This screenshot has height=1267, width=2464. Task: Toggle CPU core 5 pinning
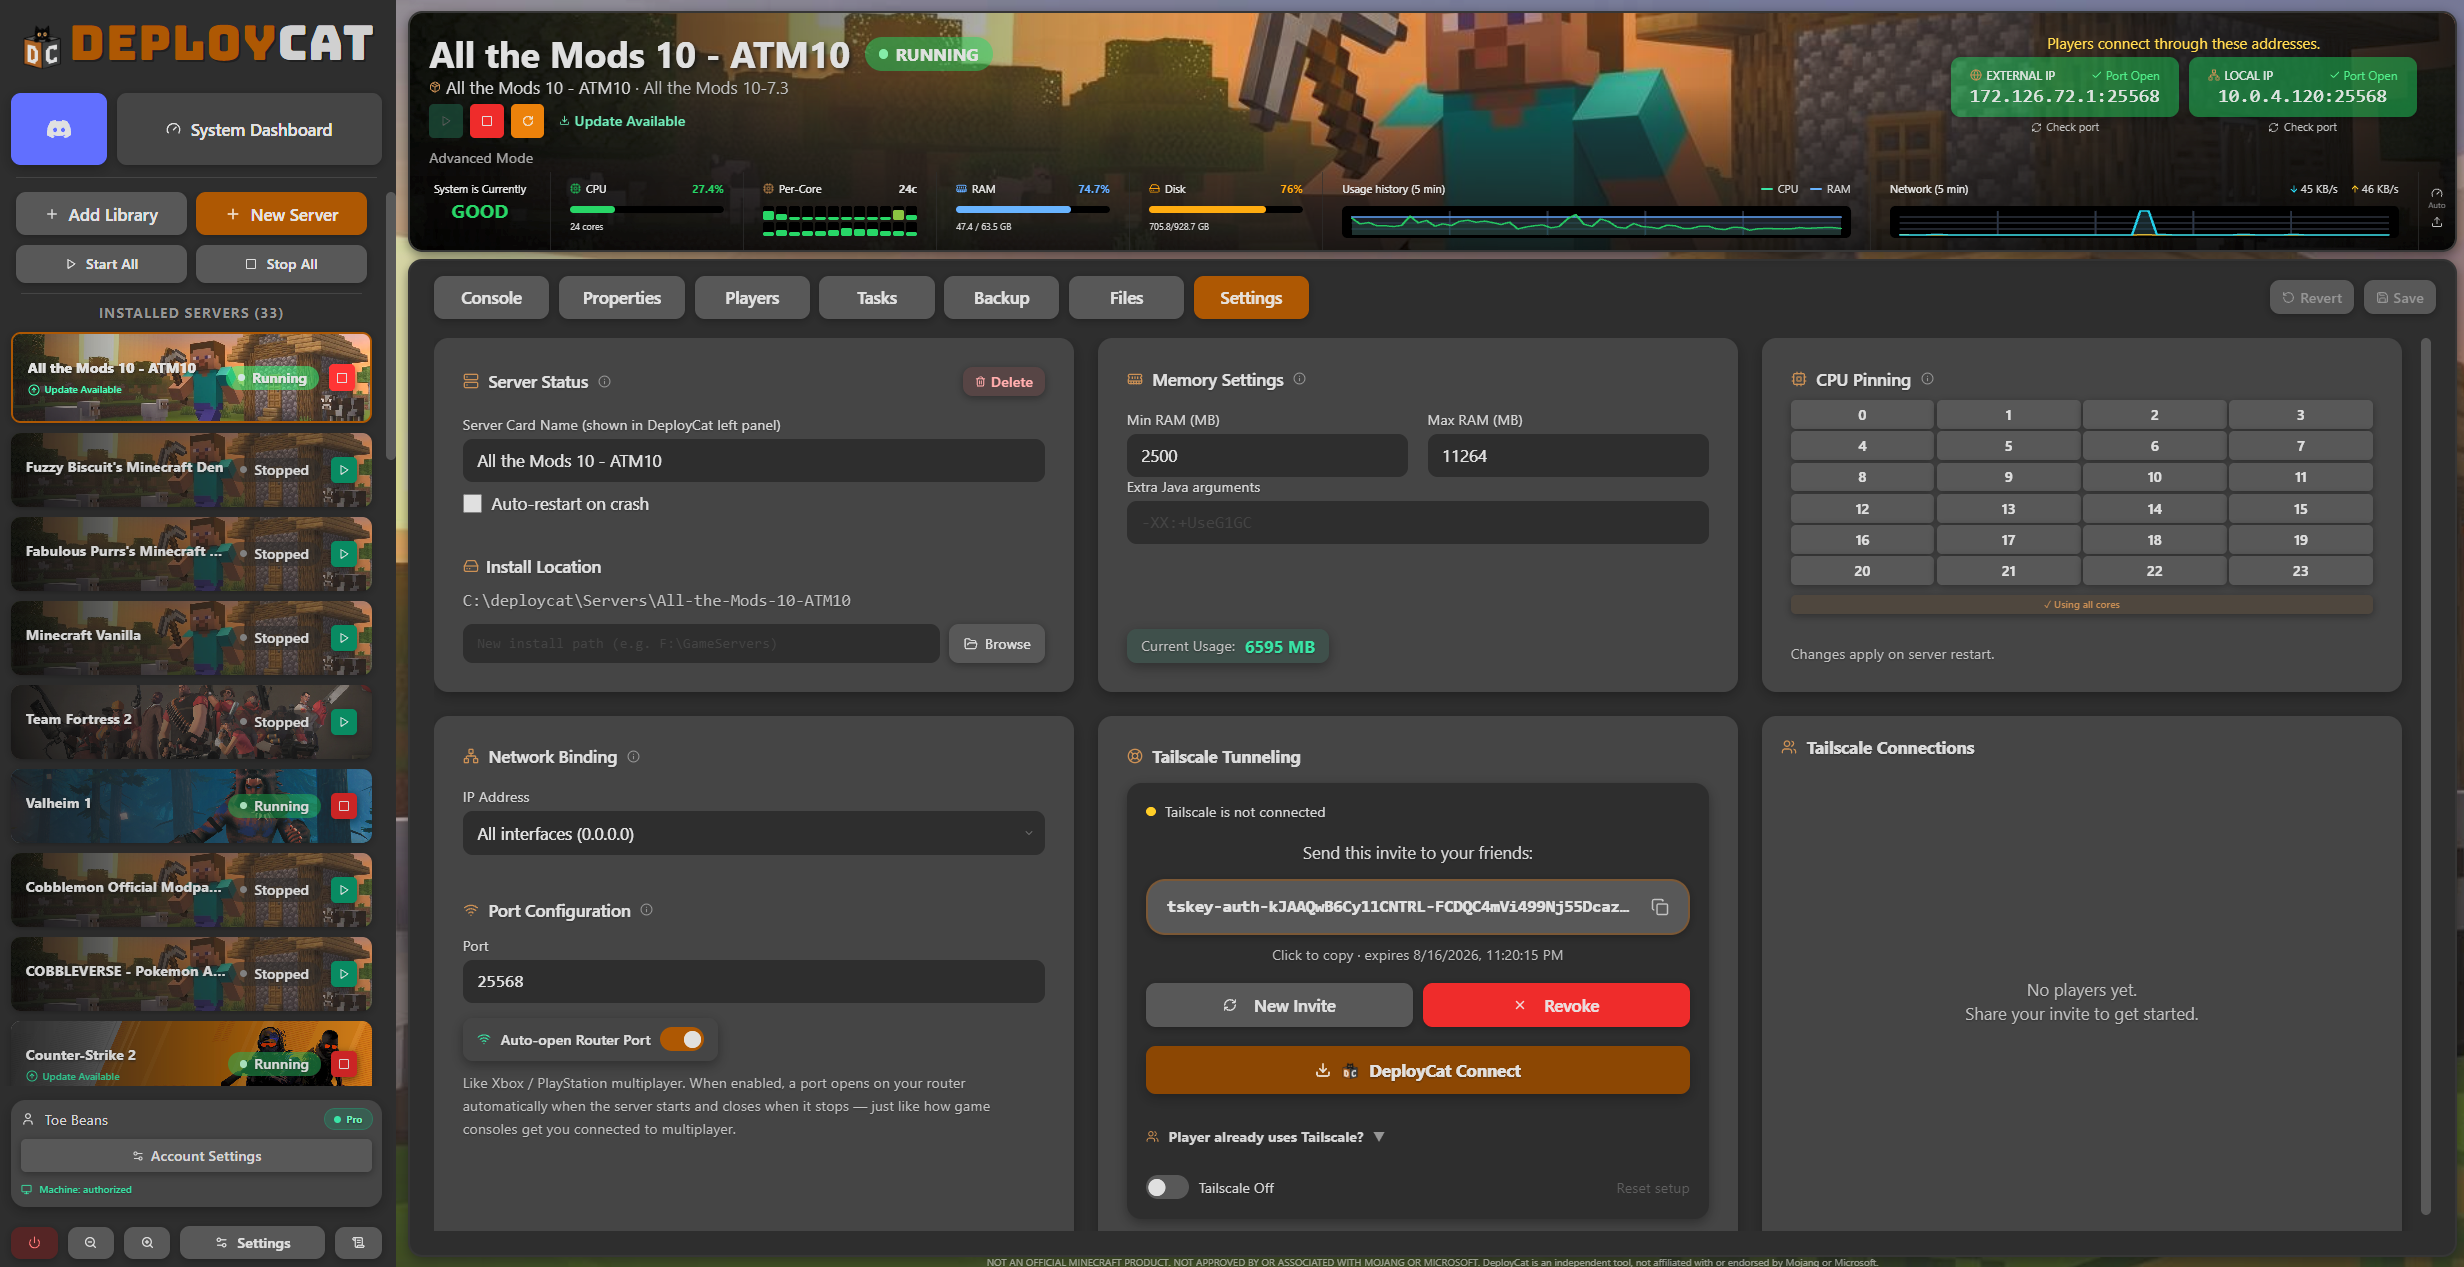[2008, 446]
